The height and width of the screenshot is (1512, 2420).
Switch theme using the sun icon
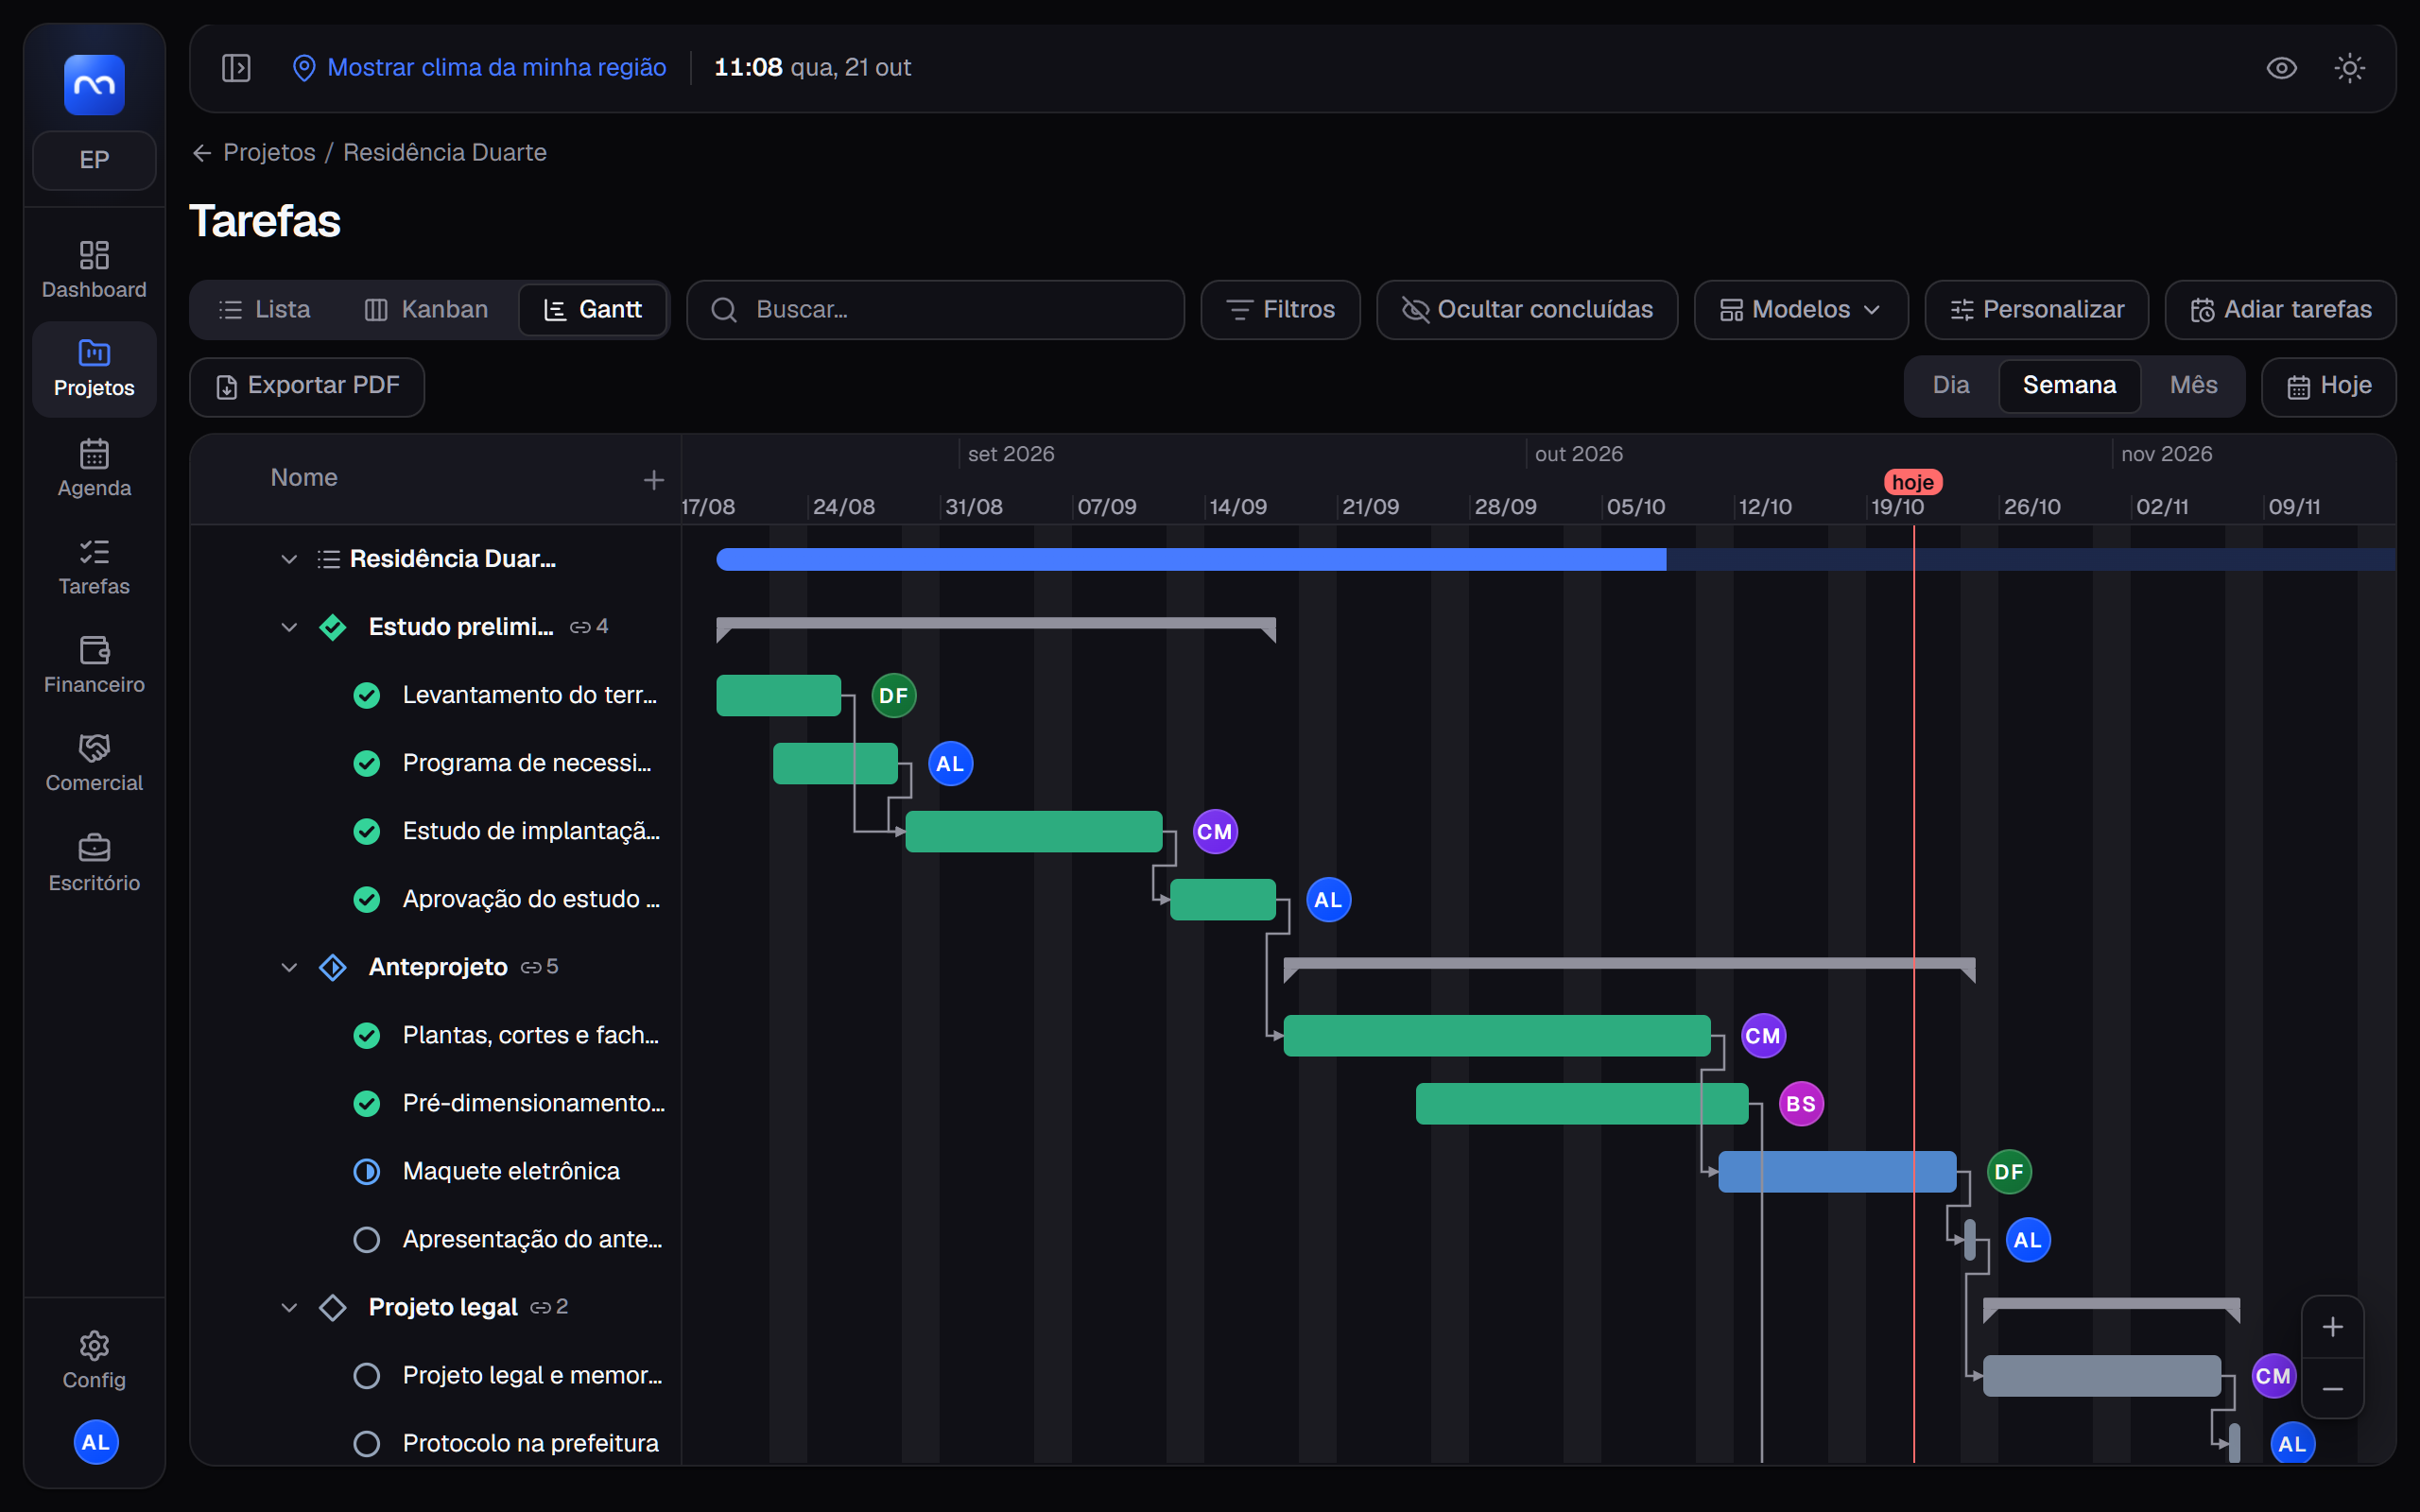pos(2349,68)
